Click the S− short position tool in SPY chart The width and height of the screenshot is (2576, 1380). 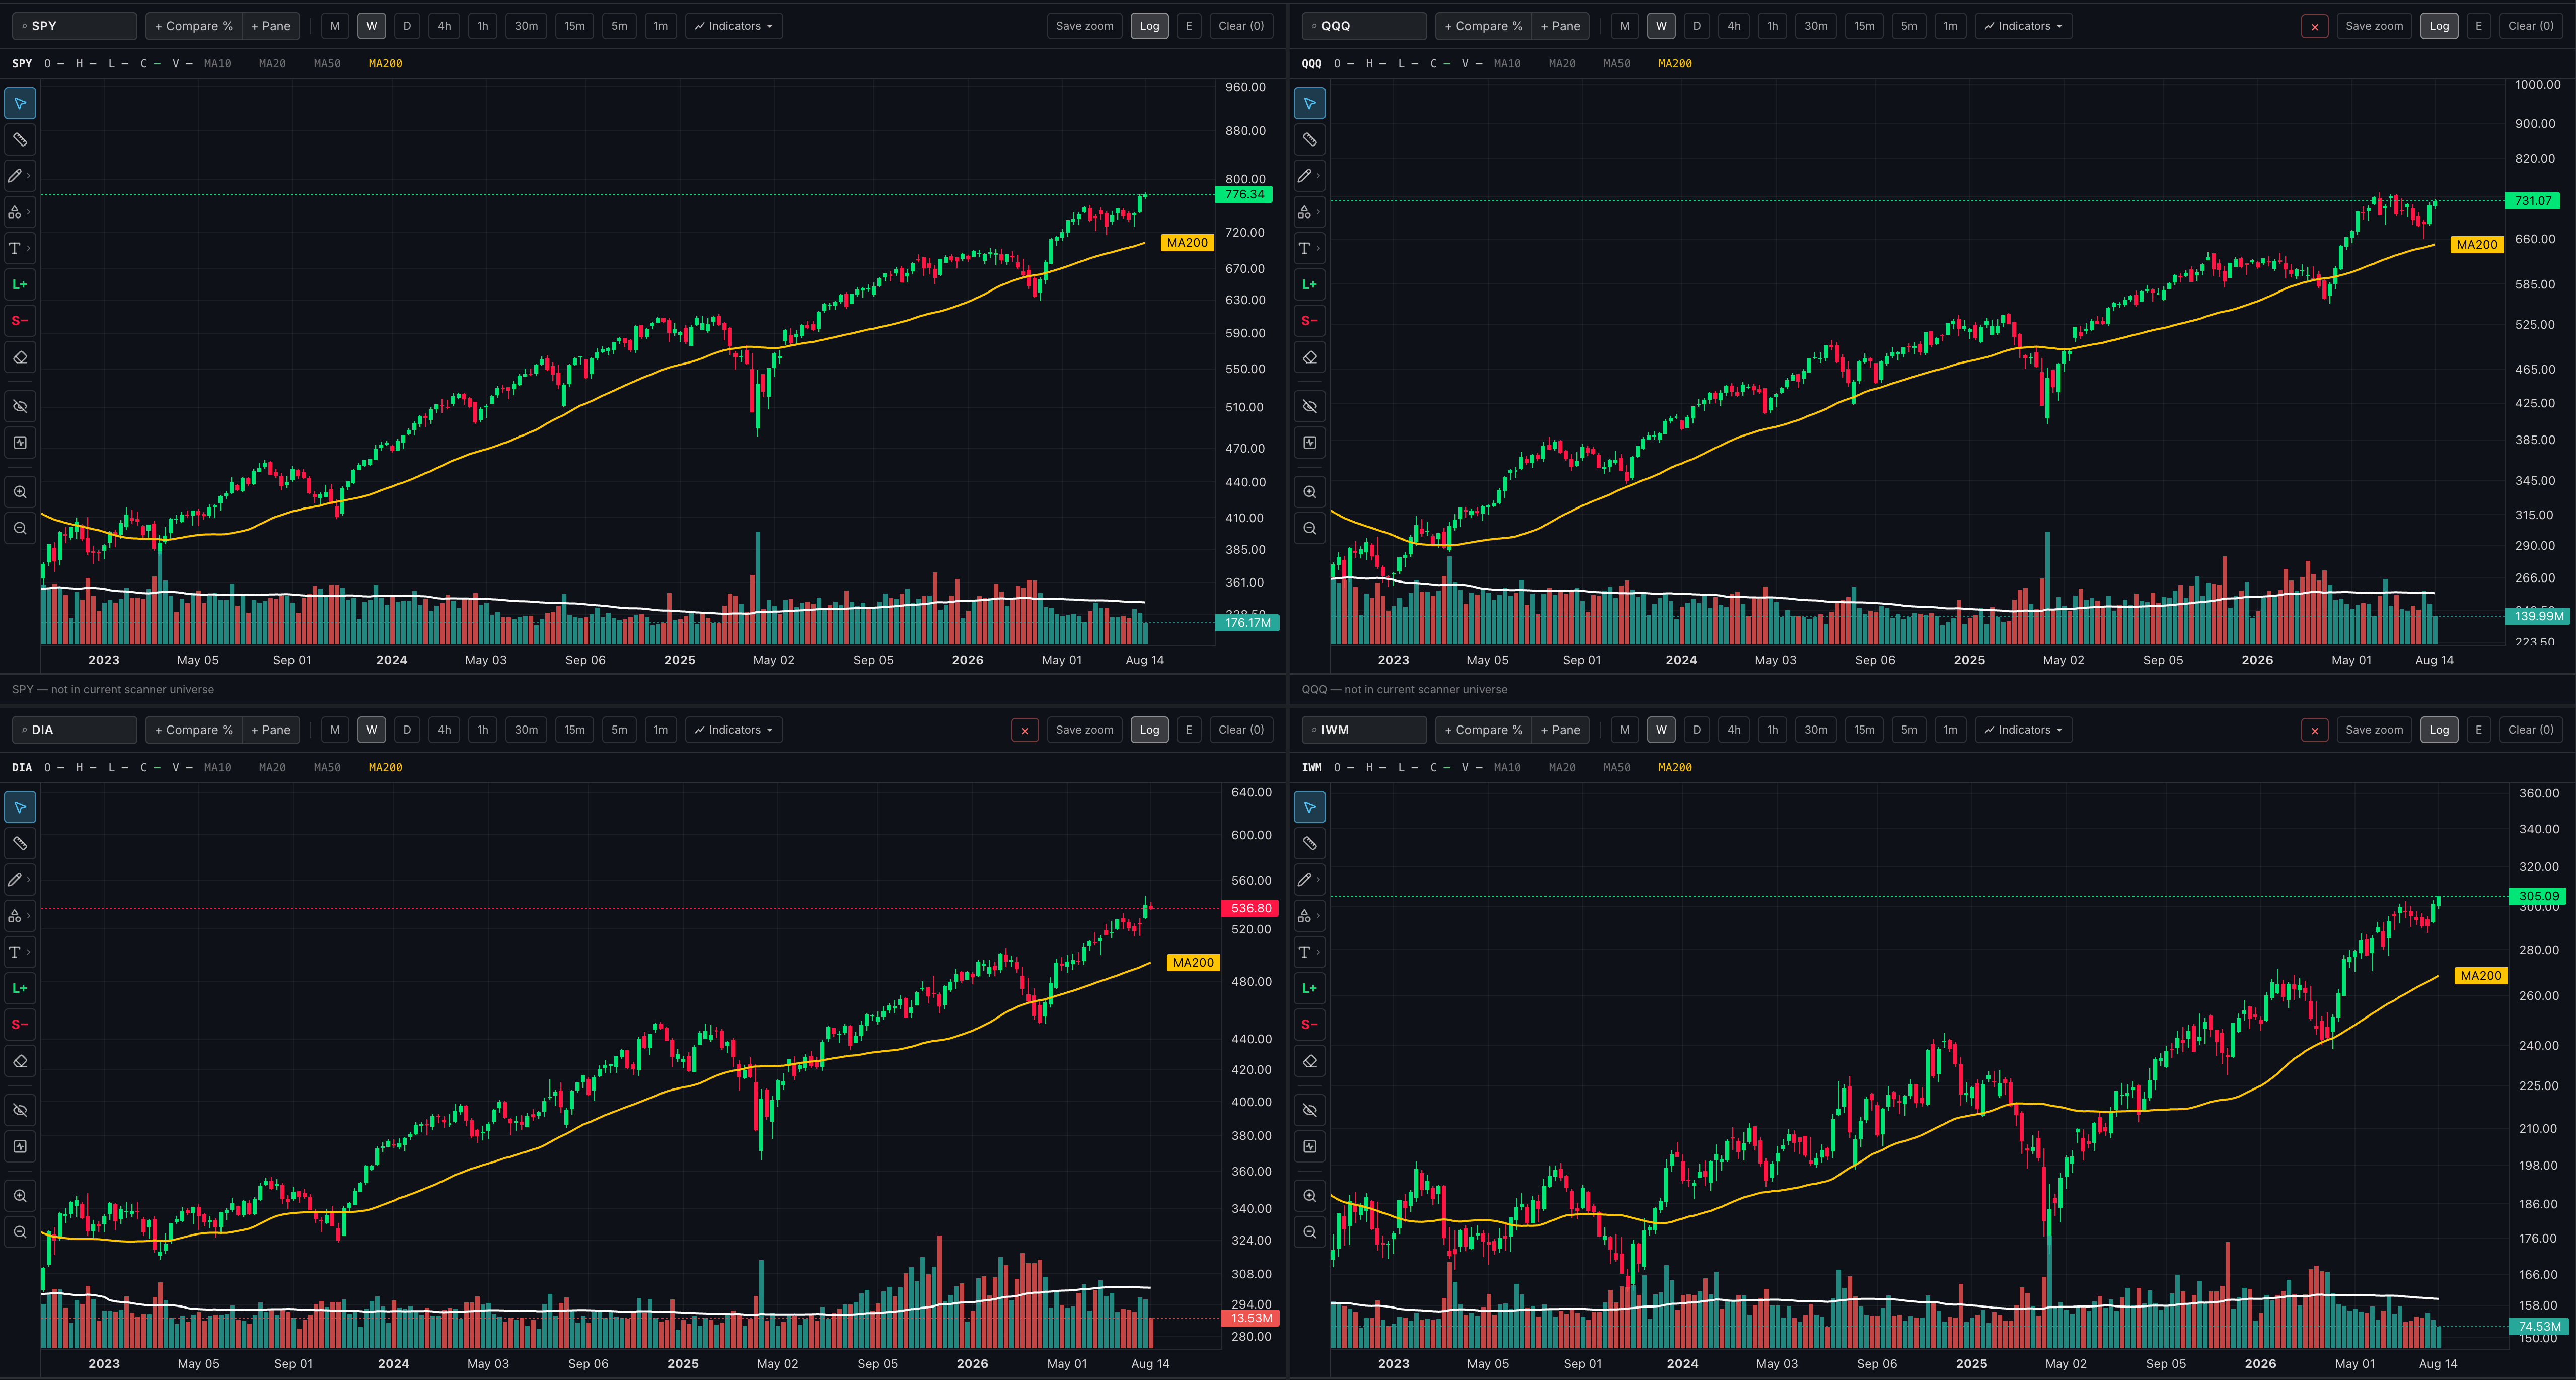(20, 321)
